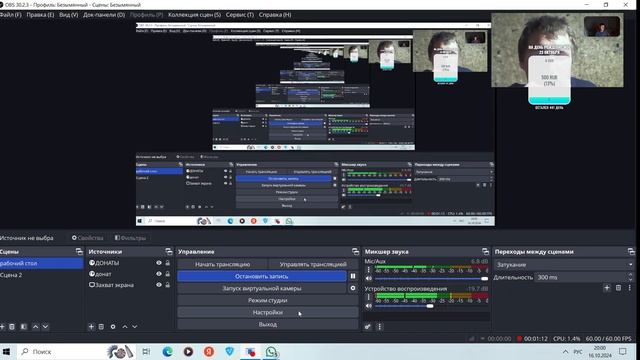The height and width of the screenshot is (360, 640).
Task: Add a new scene with the plus icon
Action: coord(2,327)
